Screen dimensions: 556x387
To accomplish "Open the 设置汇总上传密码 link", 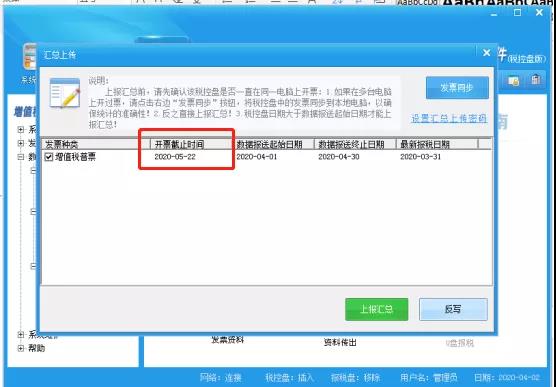I will click(449, 118).
